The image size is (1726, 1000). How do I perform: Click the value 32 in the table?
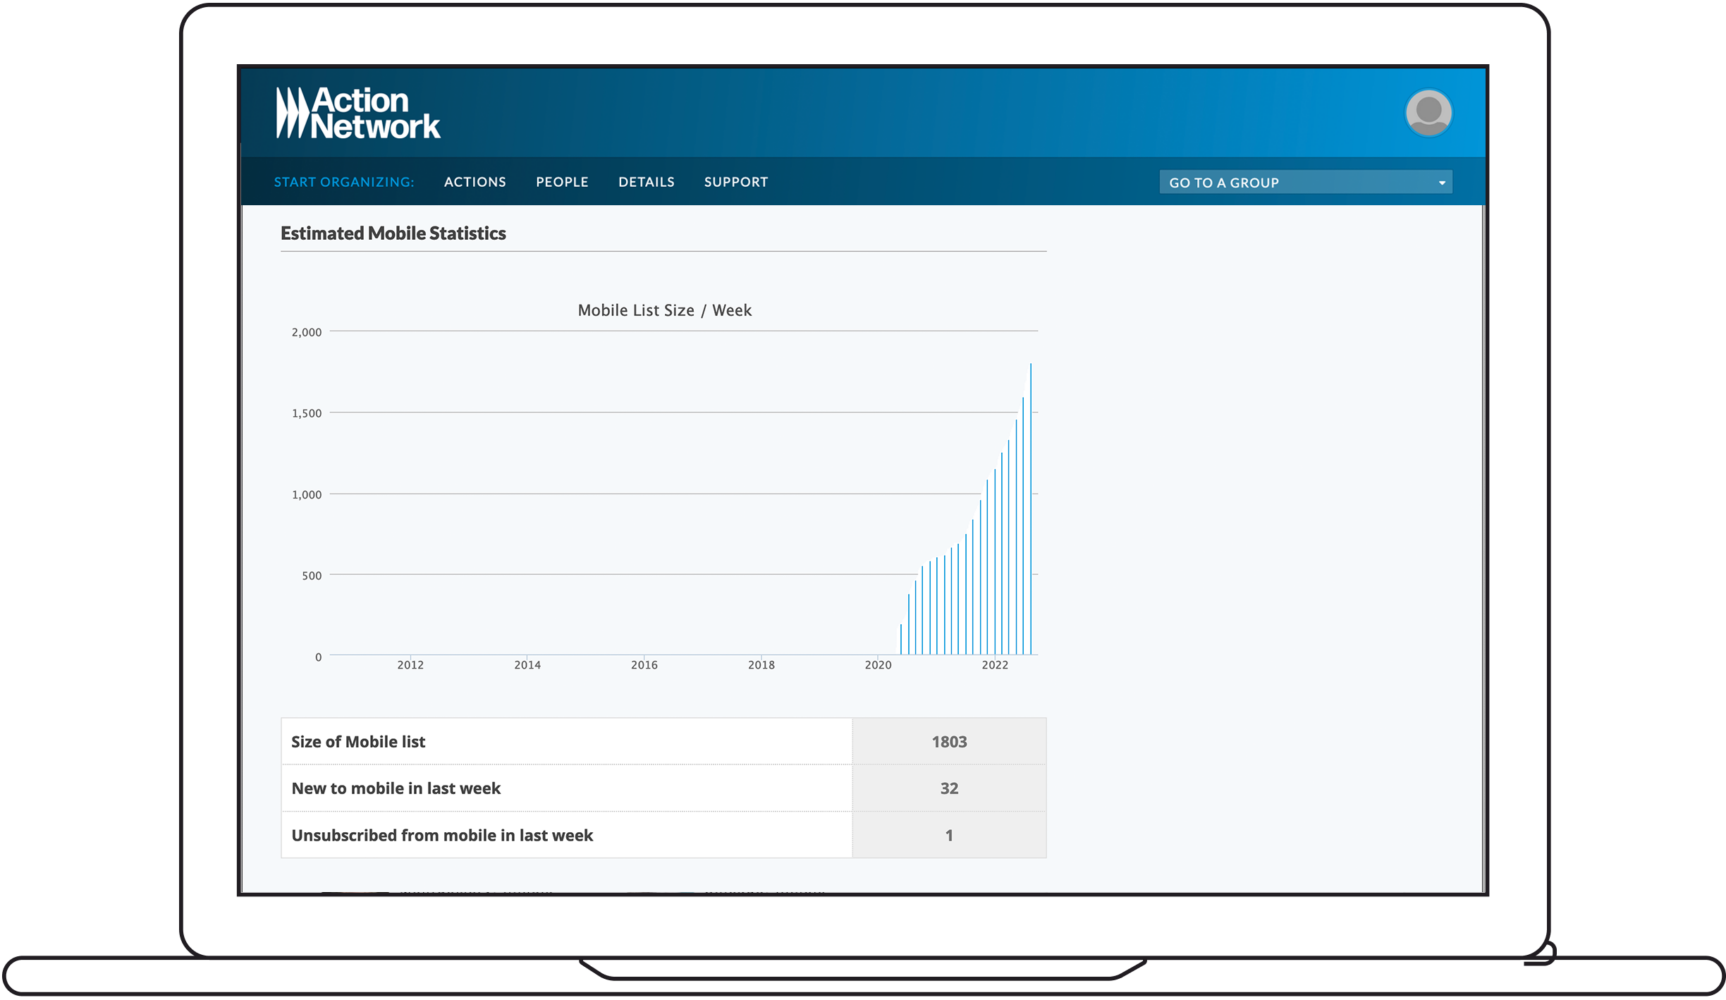click(949, 788)
